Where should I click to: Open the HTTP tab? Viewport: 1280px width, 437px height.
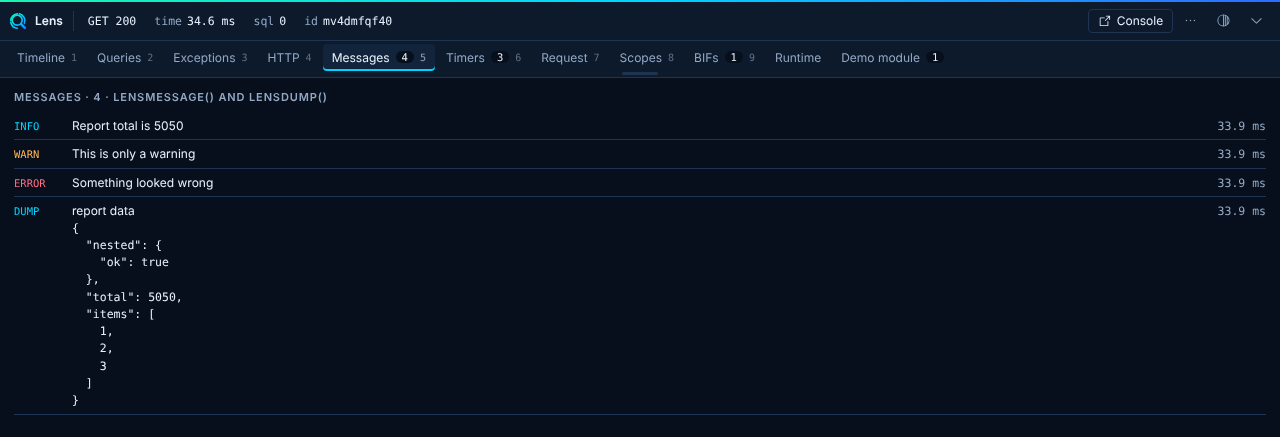(x=289, y=58)
